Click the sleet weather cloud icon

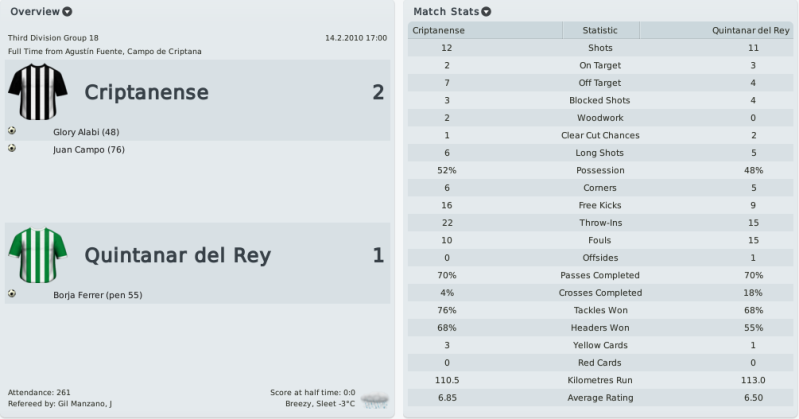pos(375,401)
